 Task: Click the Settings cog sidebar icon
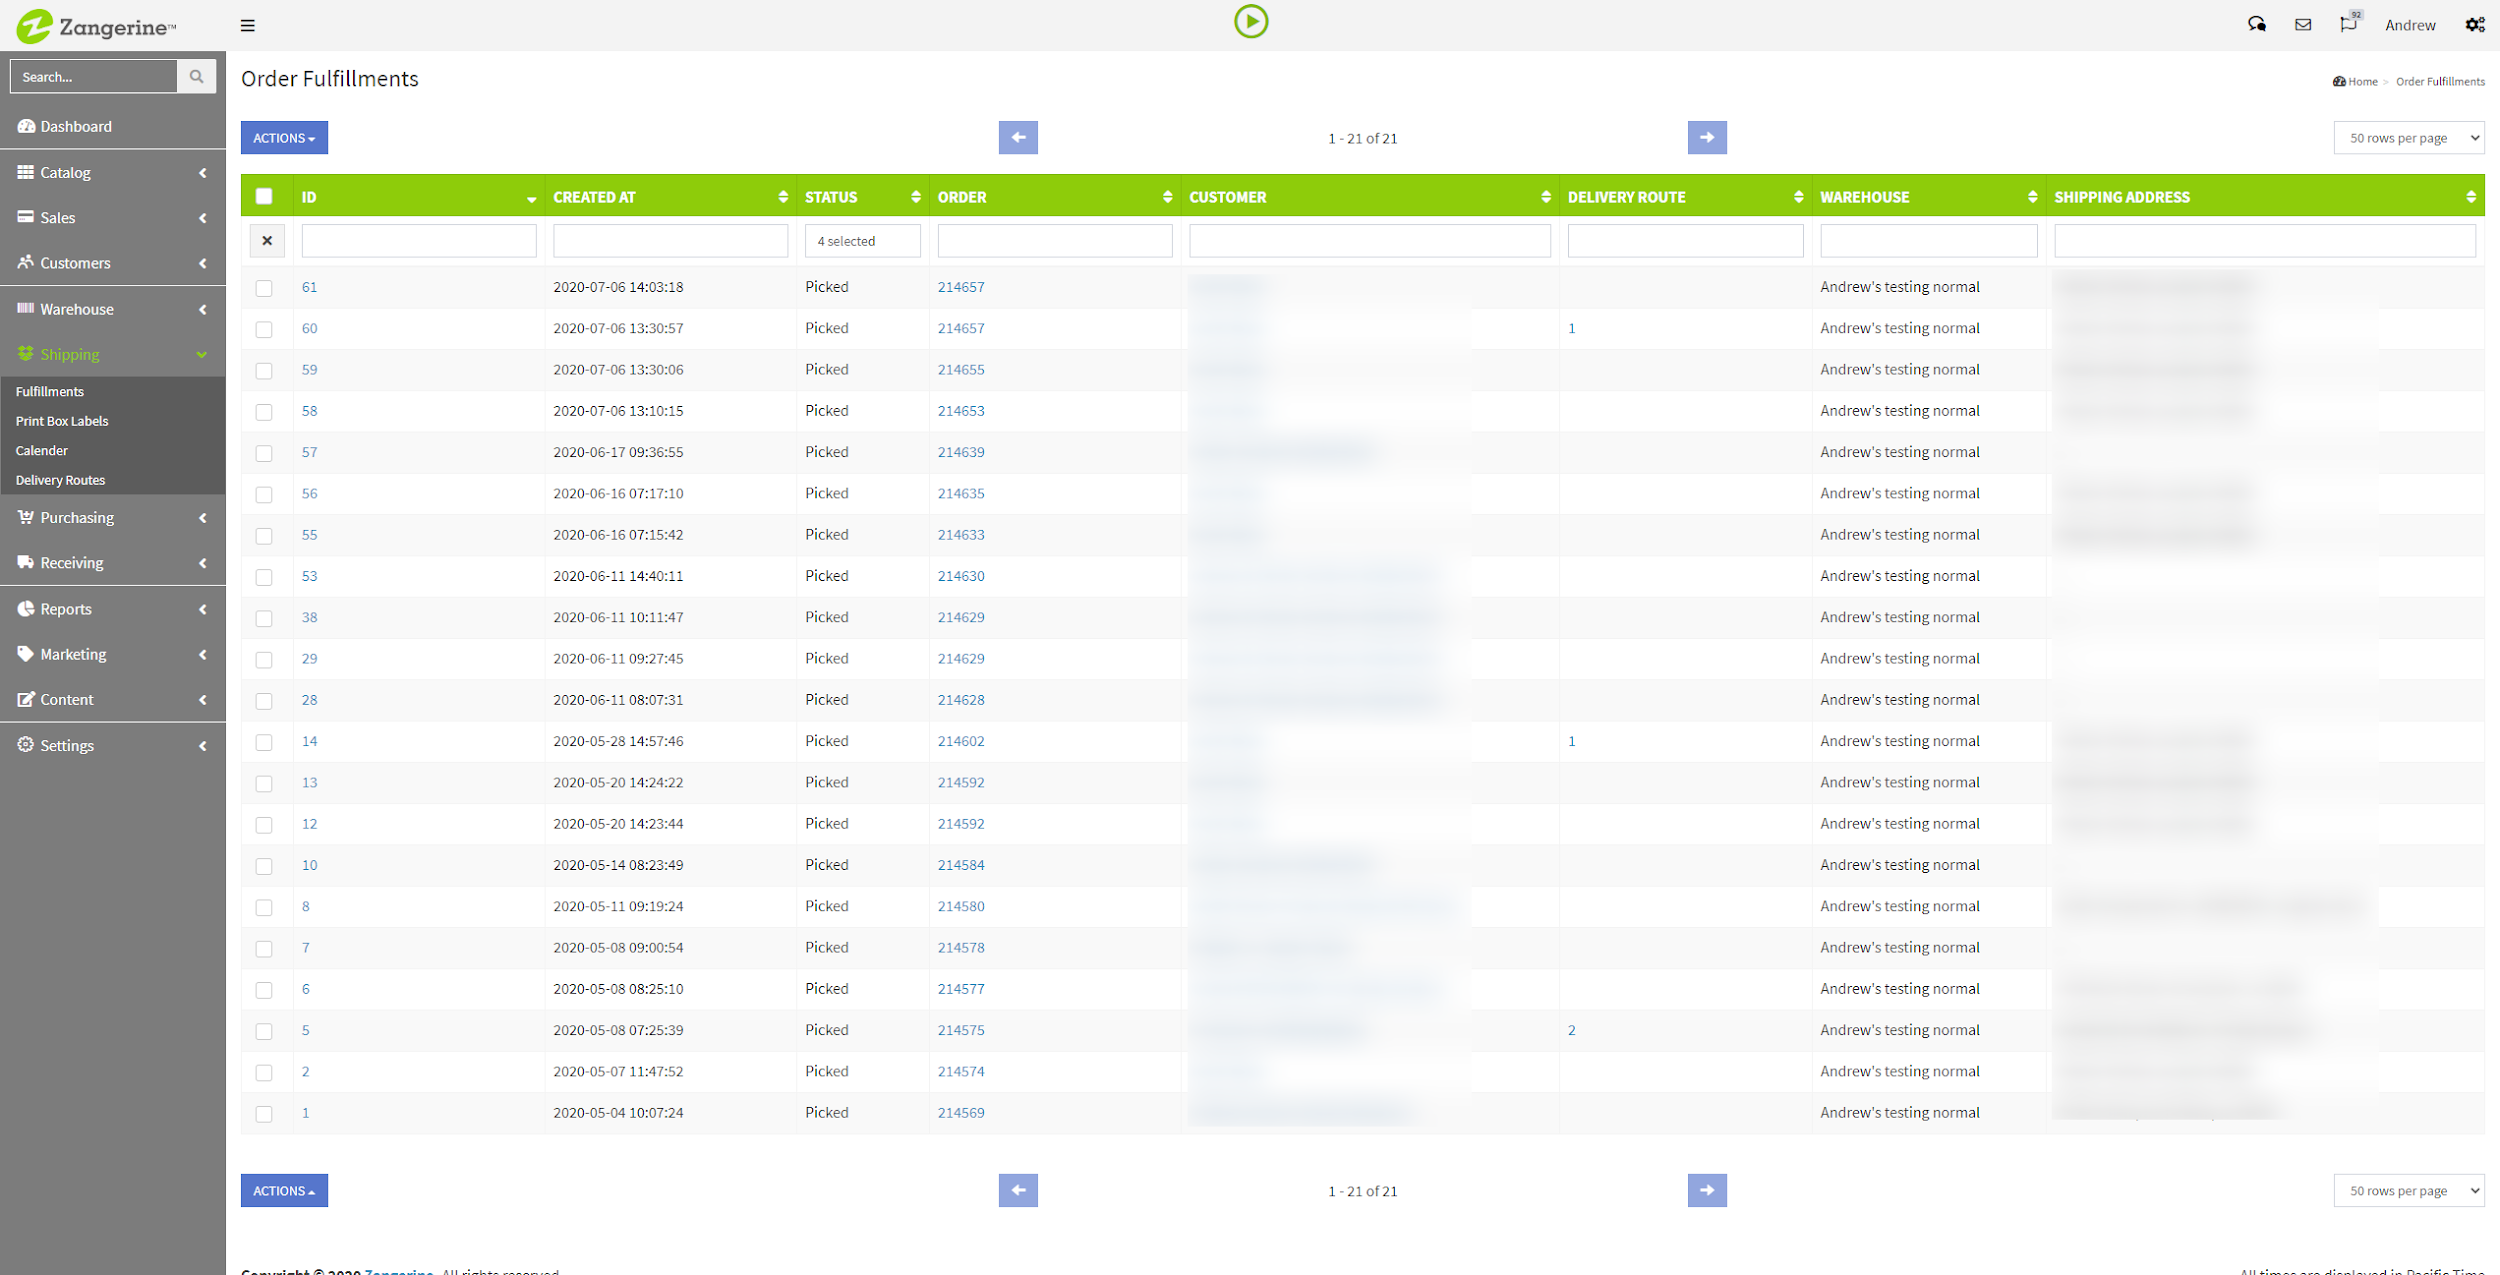(x=26, y=744)
